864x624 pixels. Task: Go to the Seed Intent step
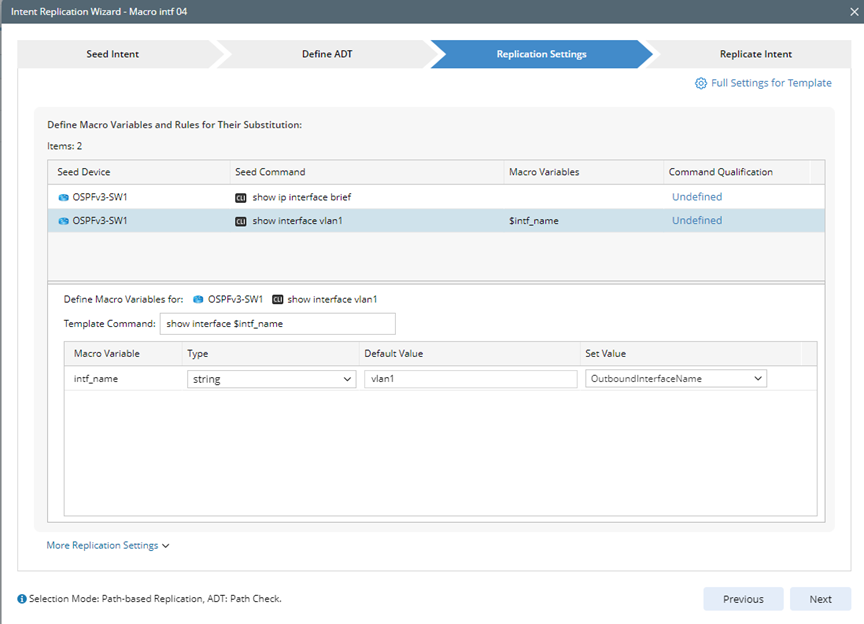pos(115,54)
